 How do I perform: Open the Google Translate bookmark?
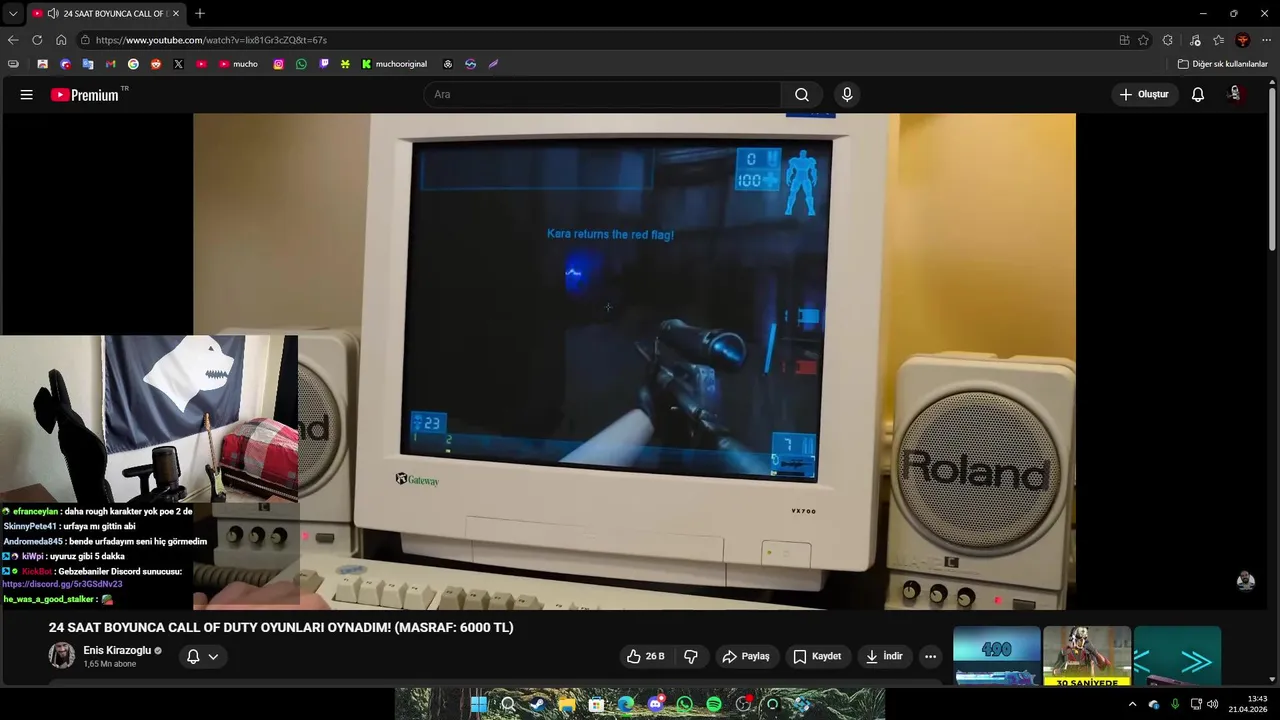click(x=88, y=64)
